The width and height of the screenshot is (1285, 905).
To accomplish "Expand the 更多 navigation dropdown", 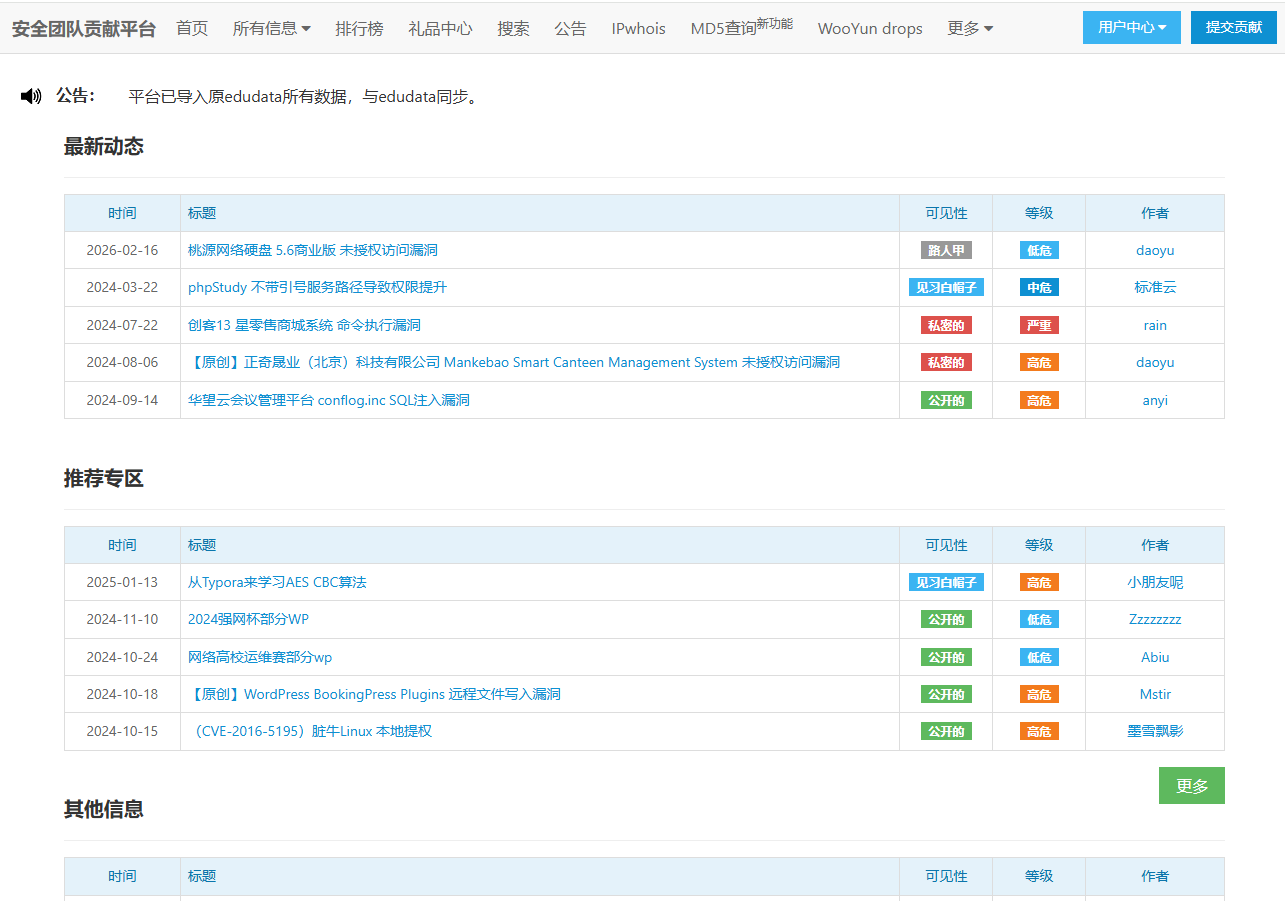I will 970,28.
